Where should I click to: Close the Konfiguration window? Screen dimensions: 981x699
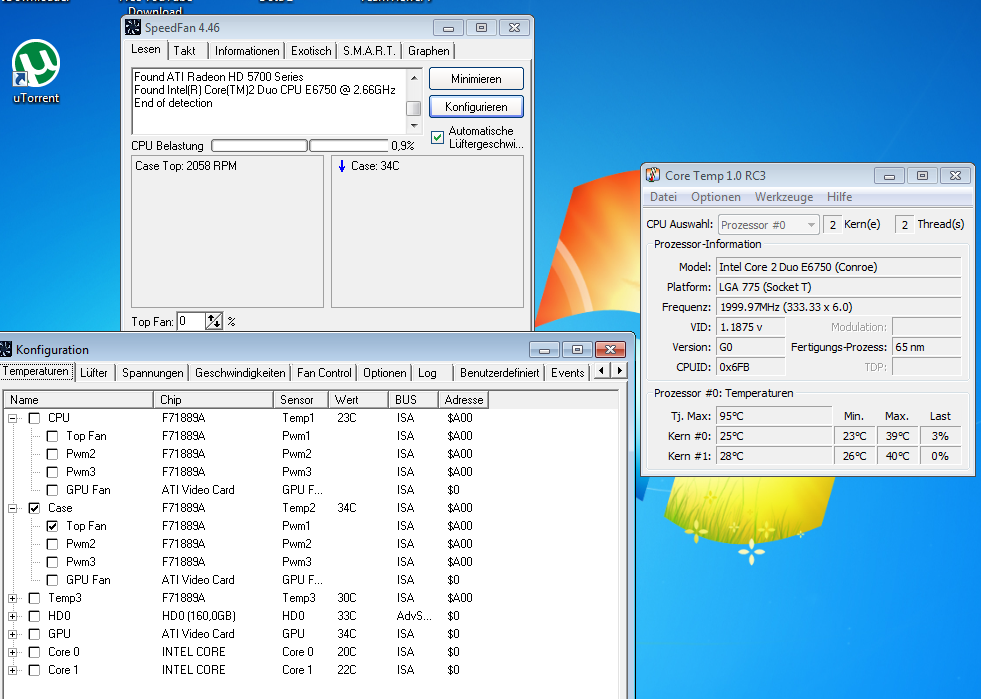pyautogui.click(x=610, y=349)
